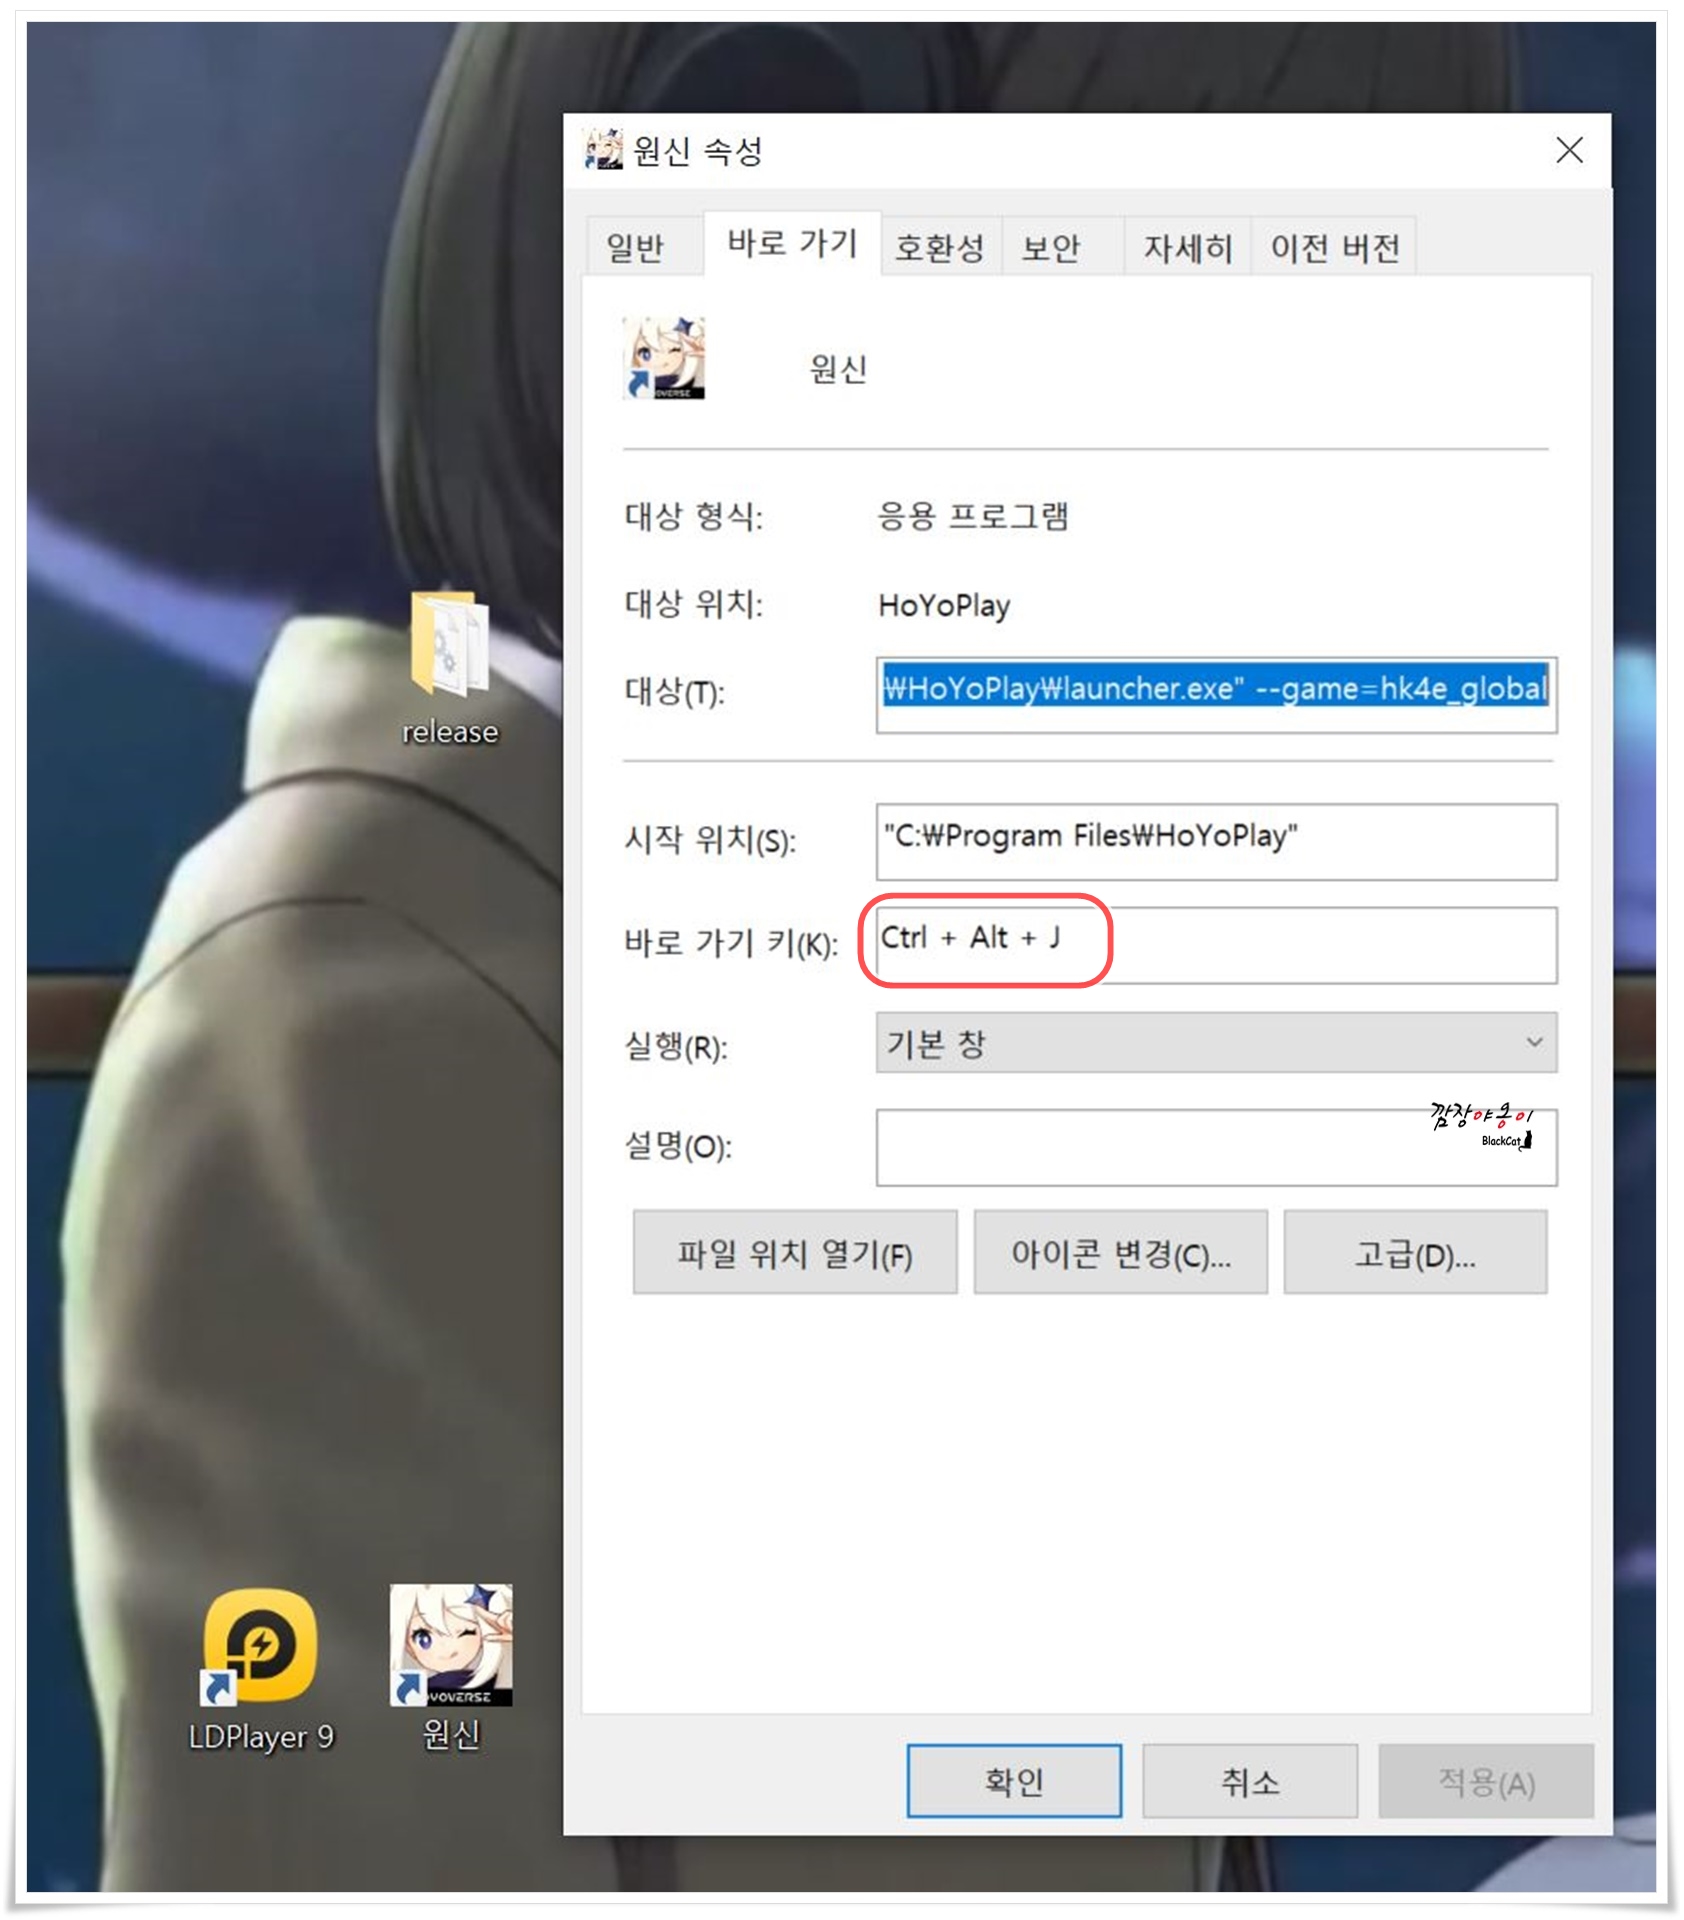1684x1920 pixels.
Task: Close the 원신 속성 dialog with the X
Action: point(1569,150)
